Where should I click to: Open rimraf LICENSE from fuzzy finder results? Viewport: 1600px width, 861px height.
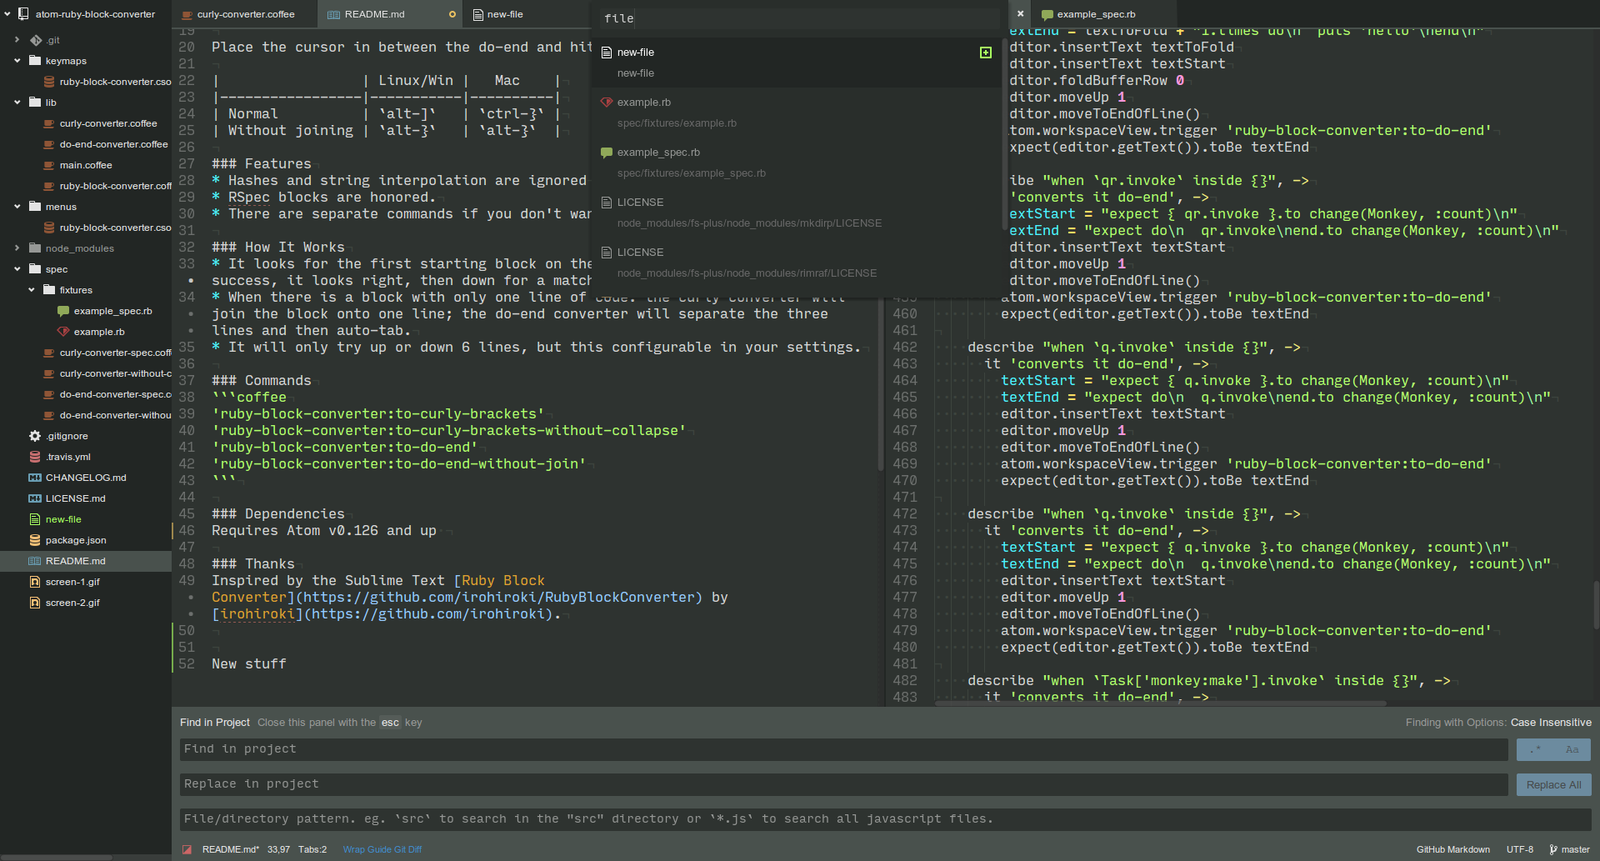click(x=797, y=262)
